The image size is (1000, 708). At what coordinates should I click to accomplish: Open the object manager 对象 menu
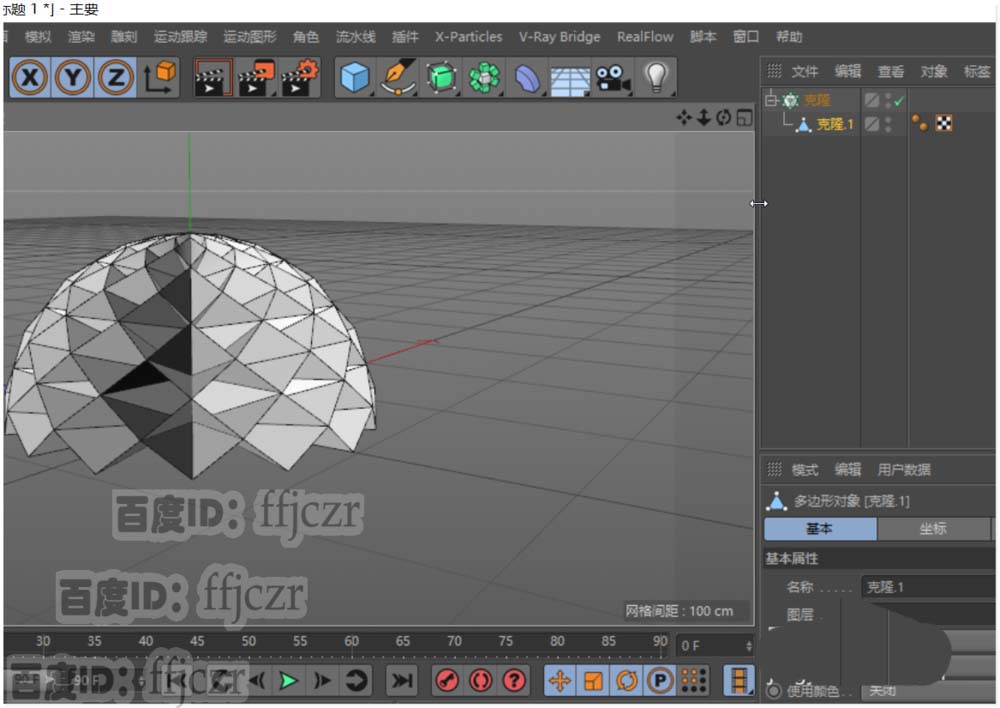[x=934, y=71]
